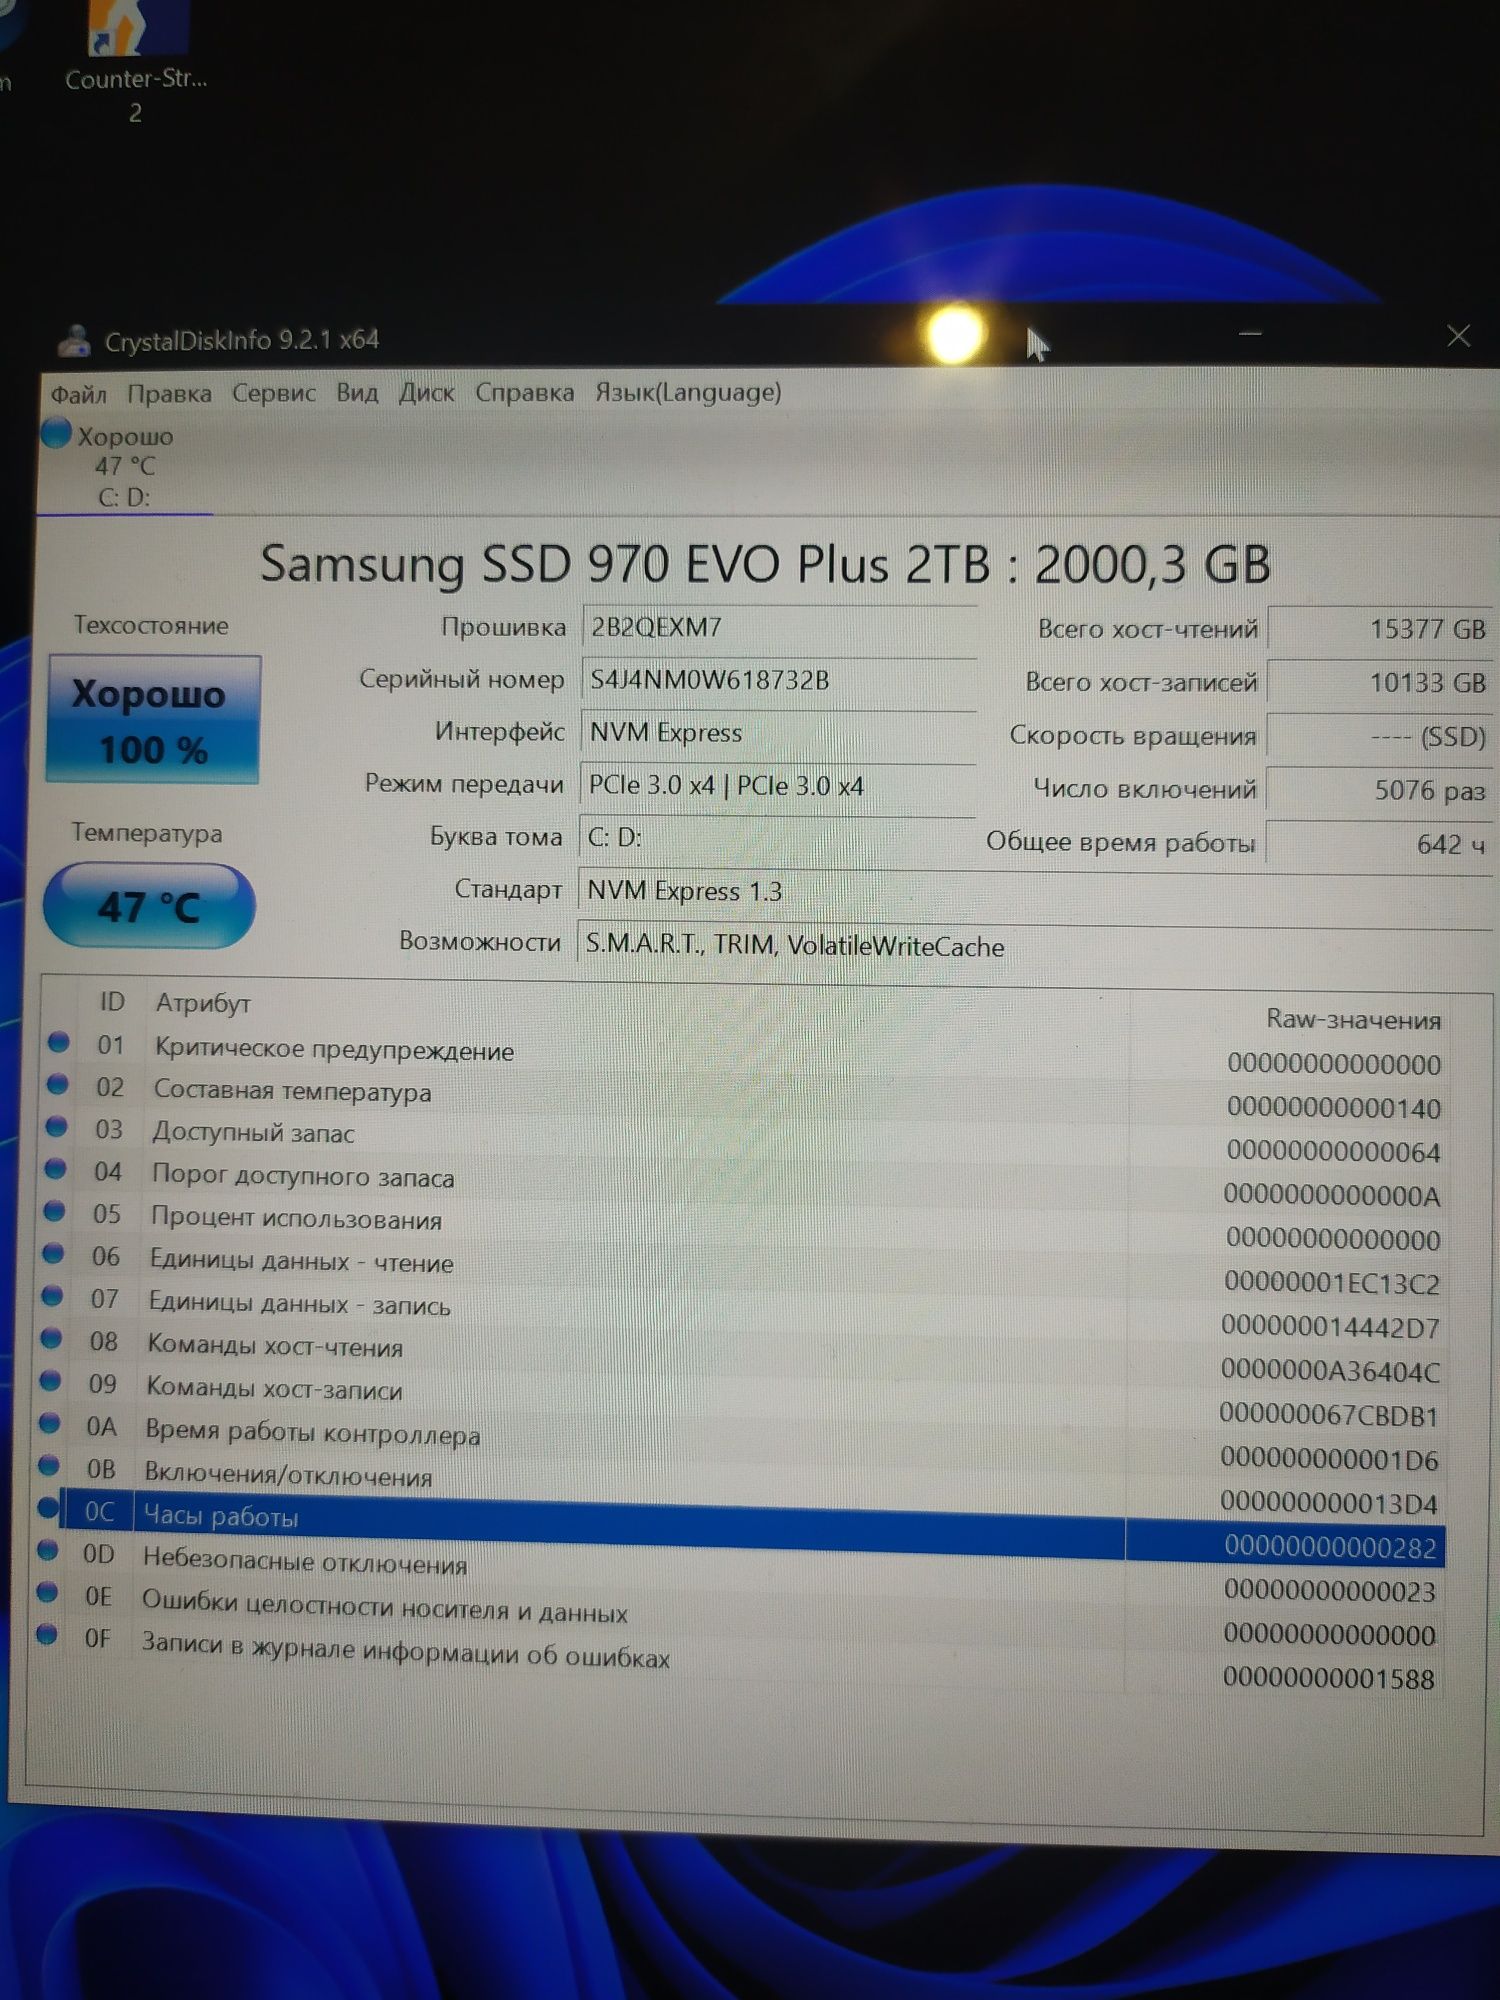Open the Правка menu
Image resolution: width=1500 pixels, height=2000 pixels.
[169, 394]
